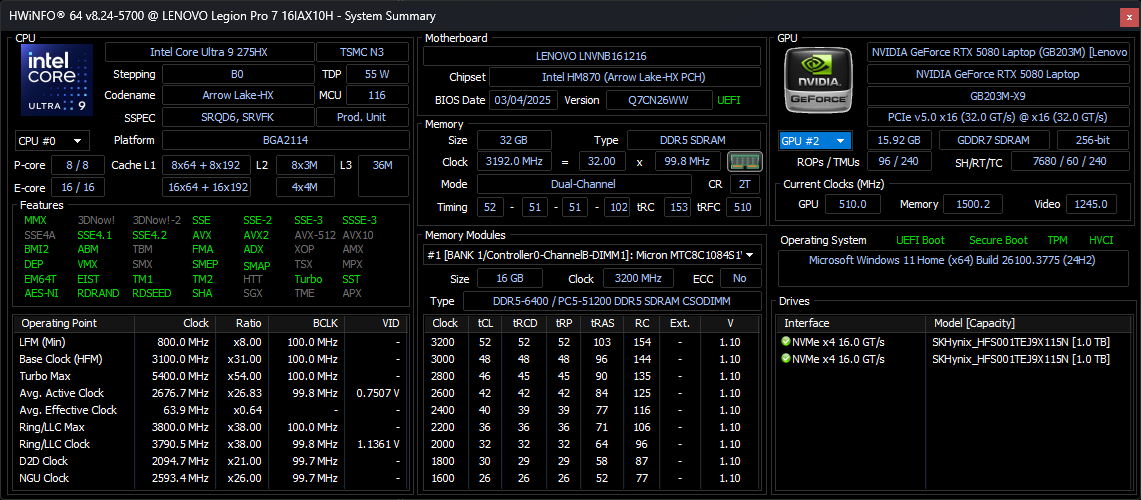
Task: Click the Intel Core Ultra 9 logo
Action: pos(58,80)
